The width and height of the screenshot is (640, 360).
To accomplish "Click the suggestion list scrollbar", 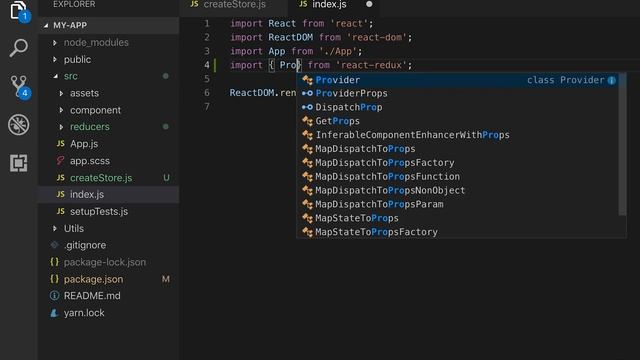I will pyautogui.click(x=622, y=144).
